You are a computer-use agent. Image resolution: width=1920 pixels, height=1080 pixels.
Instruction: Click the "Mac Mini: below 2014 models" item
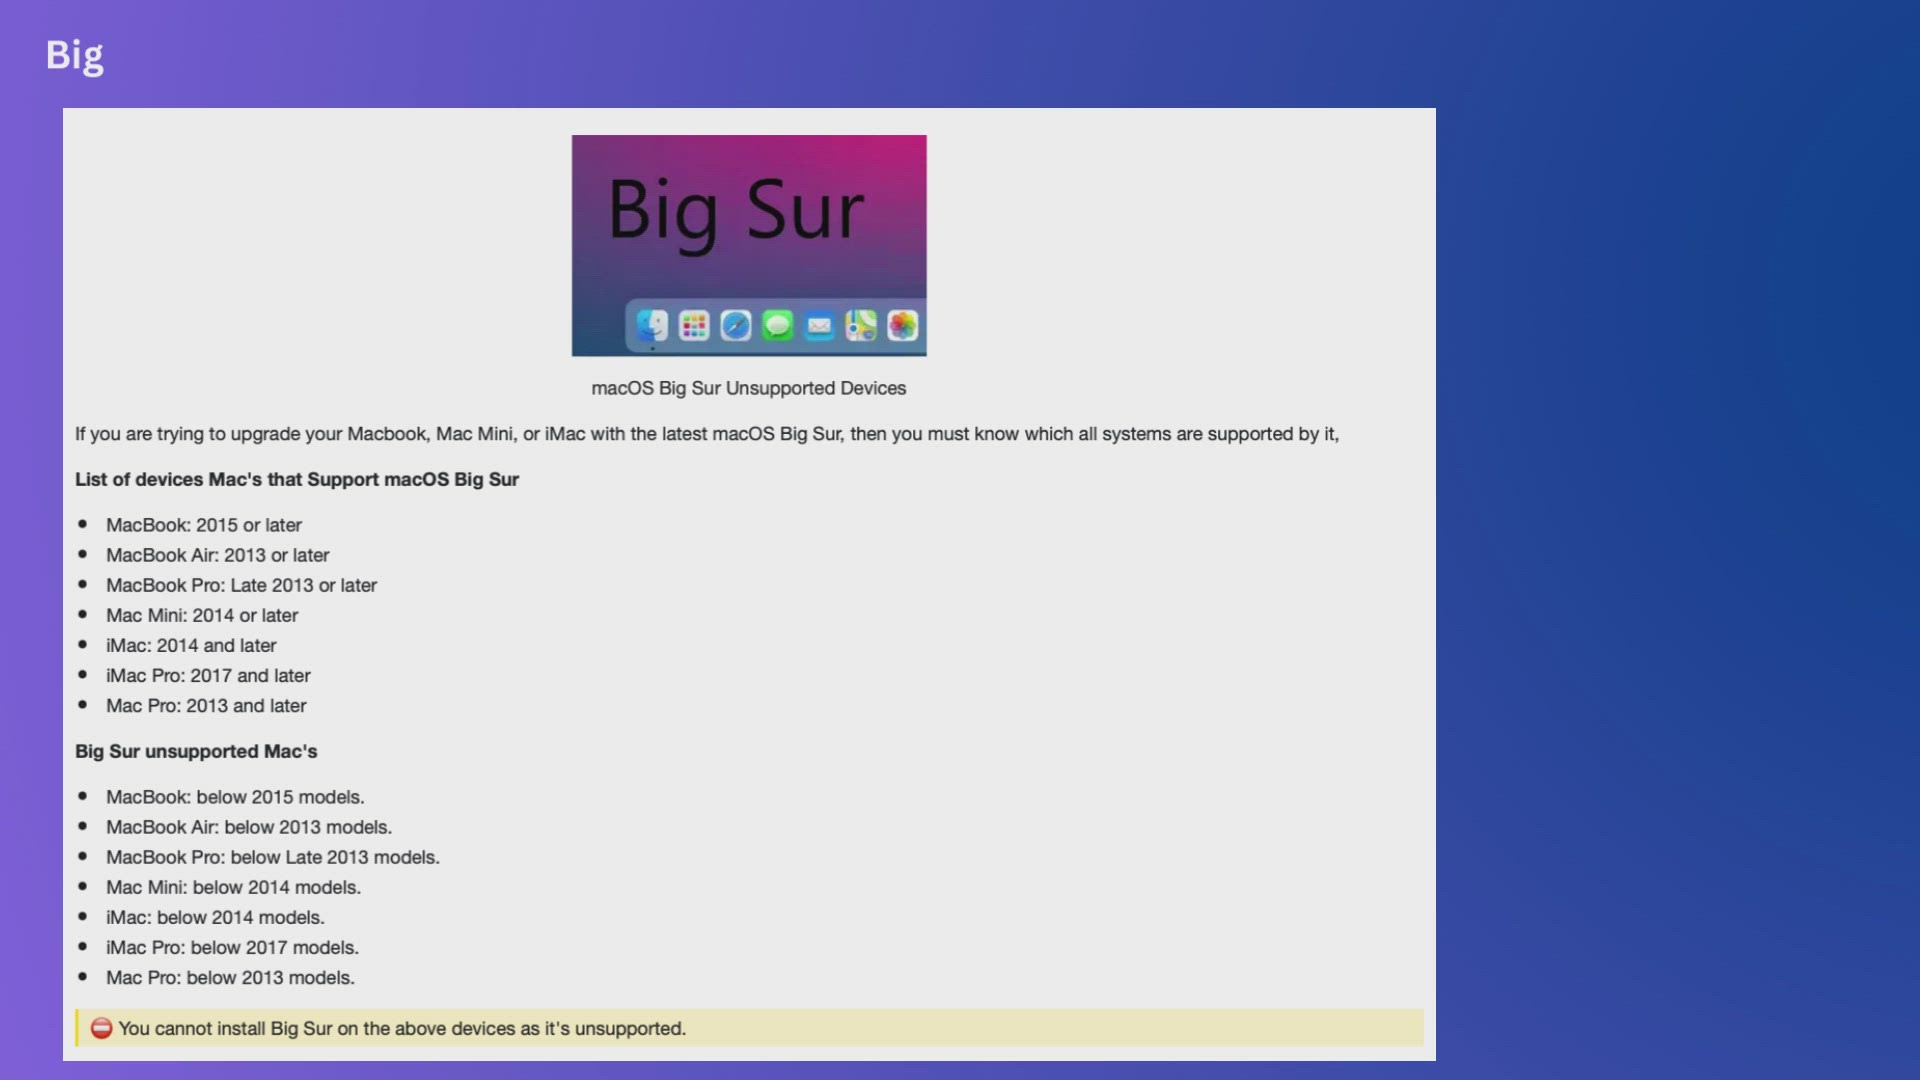pyautogui.click(x=233, y=887)
